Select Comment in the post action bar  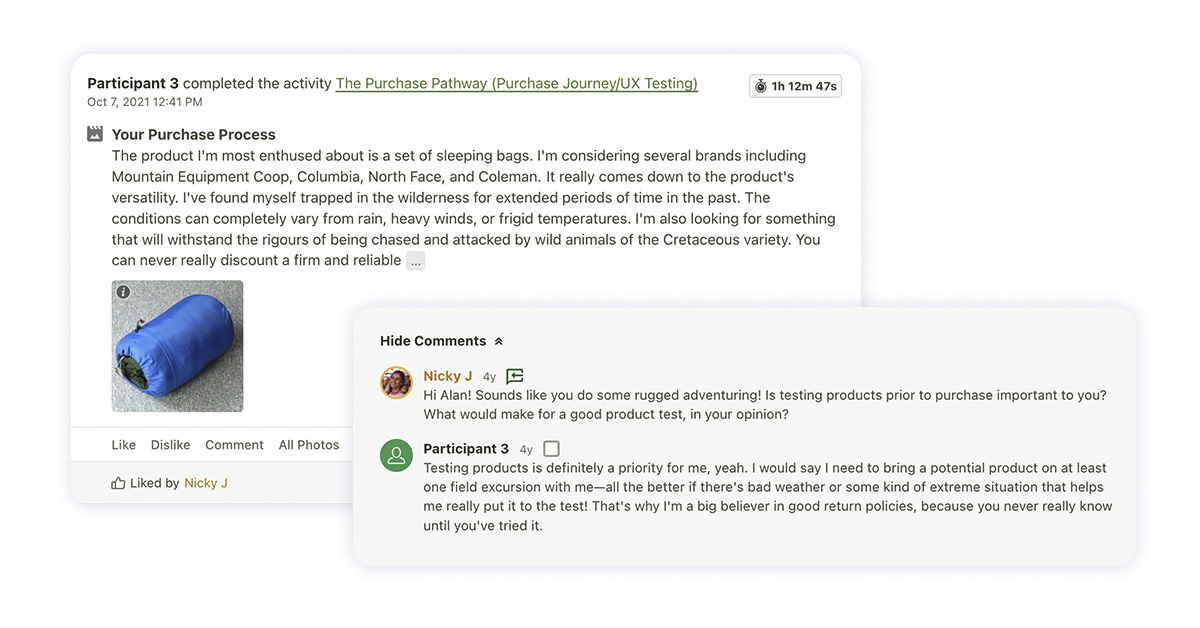(234, 445)
